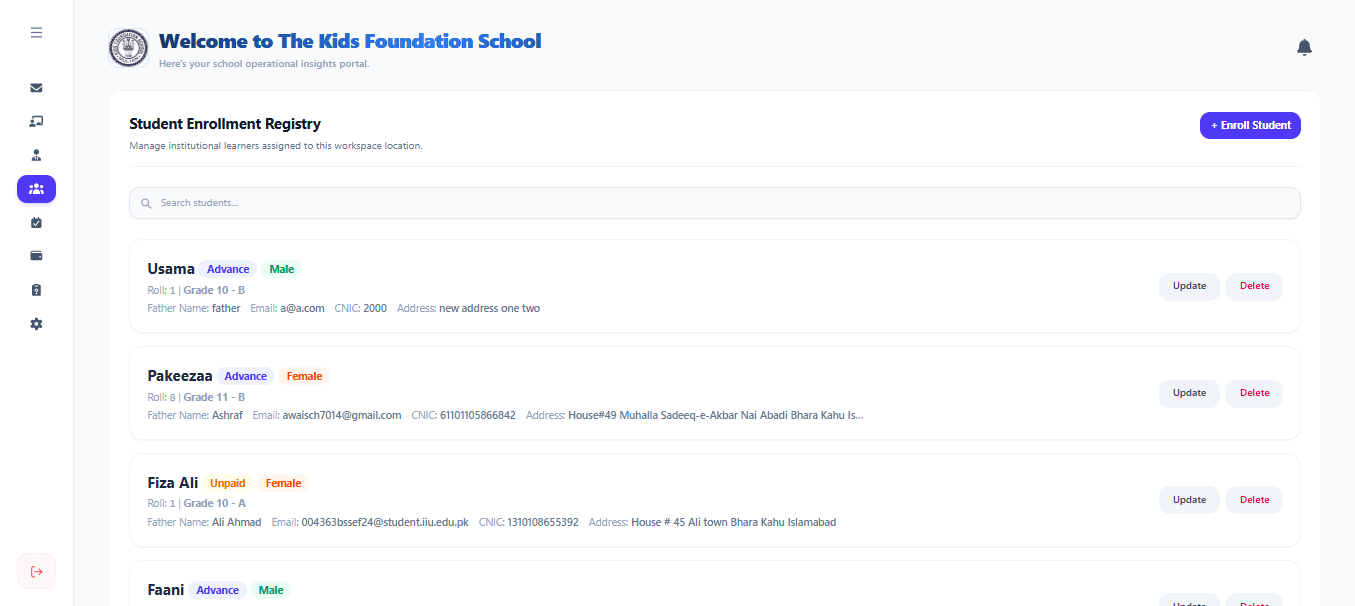This screenshot has height=606, width=1355.
Task: Click the student name Pakeezaa
Action: click(x=180, y=376)
